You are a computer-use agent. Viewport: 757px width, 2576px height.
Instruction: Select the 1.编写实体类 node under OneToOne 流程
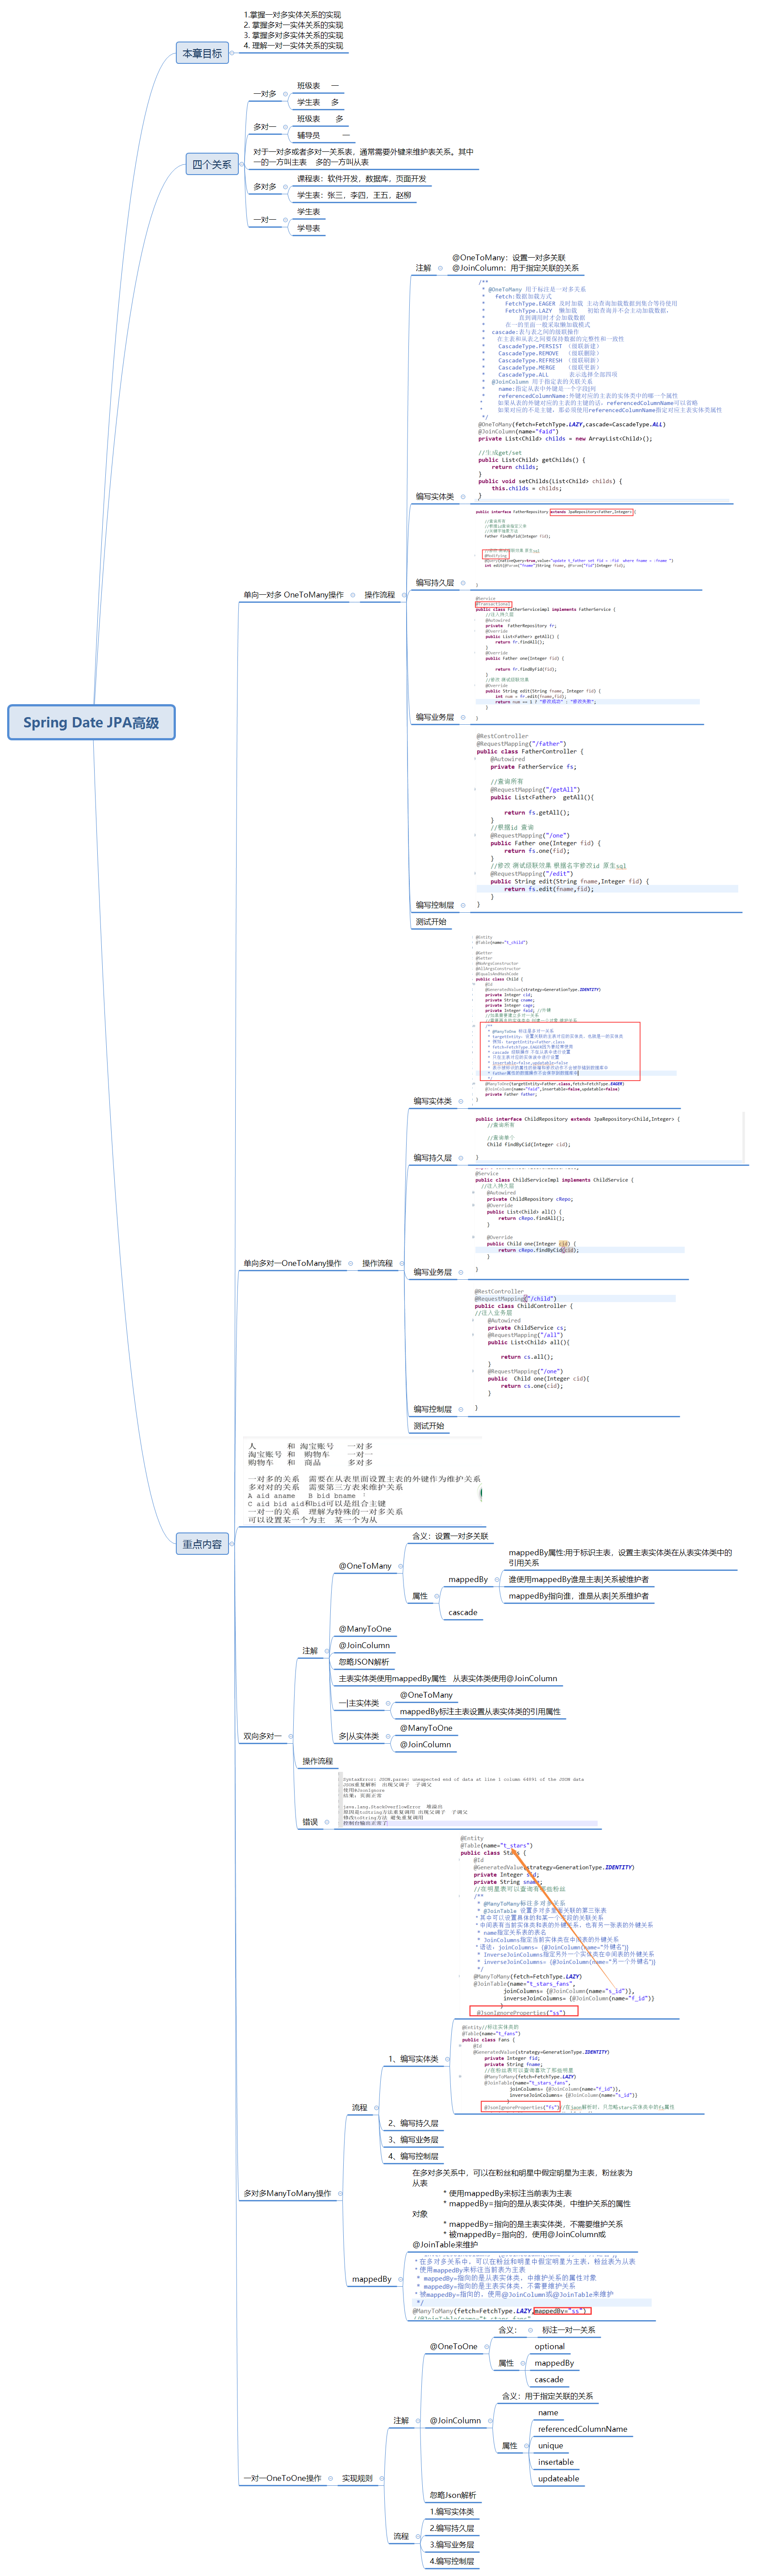[452, 2512]
